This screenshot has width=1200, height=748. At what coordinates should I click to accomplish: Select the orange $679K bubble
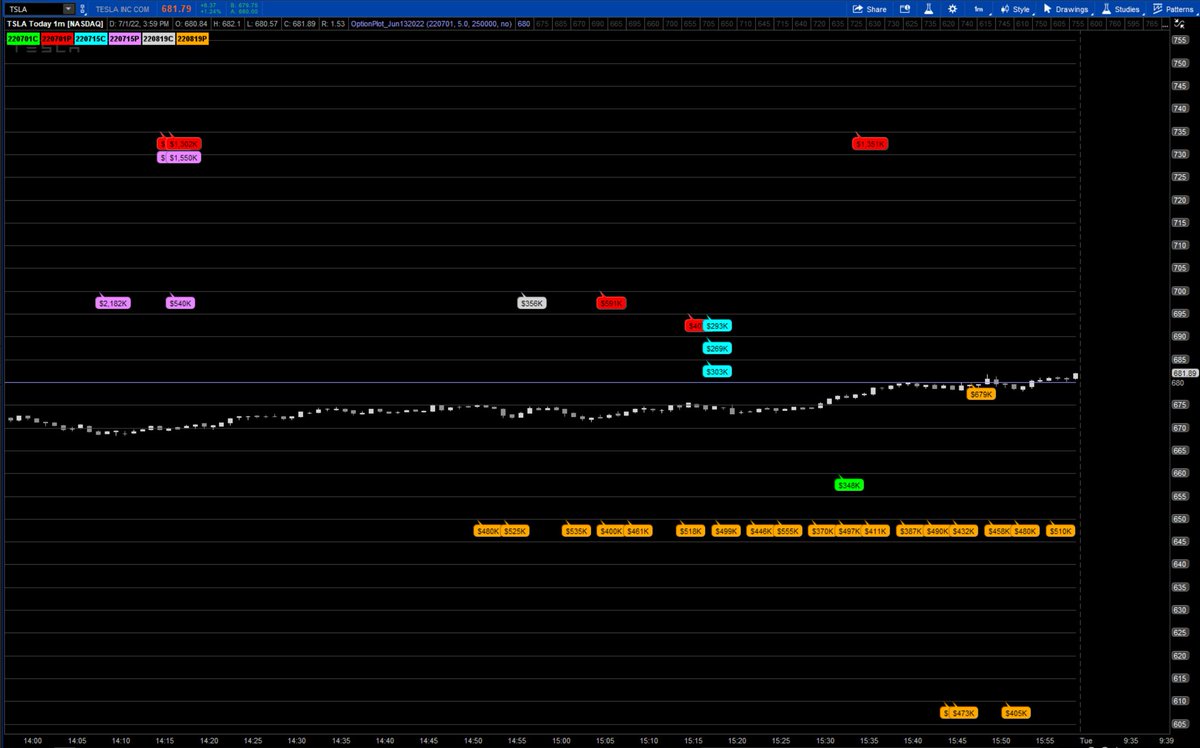[x=982, y=395]
